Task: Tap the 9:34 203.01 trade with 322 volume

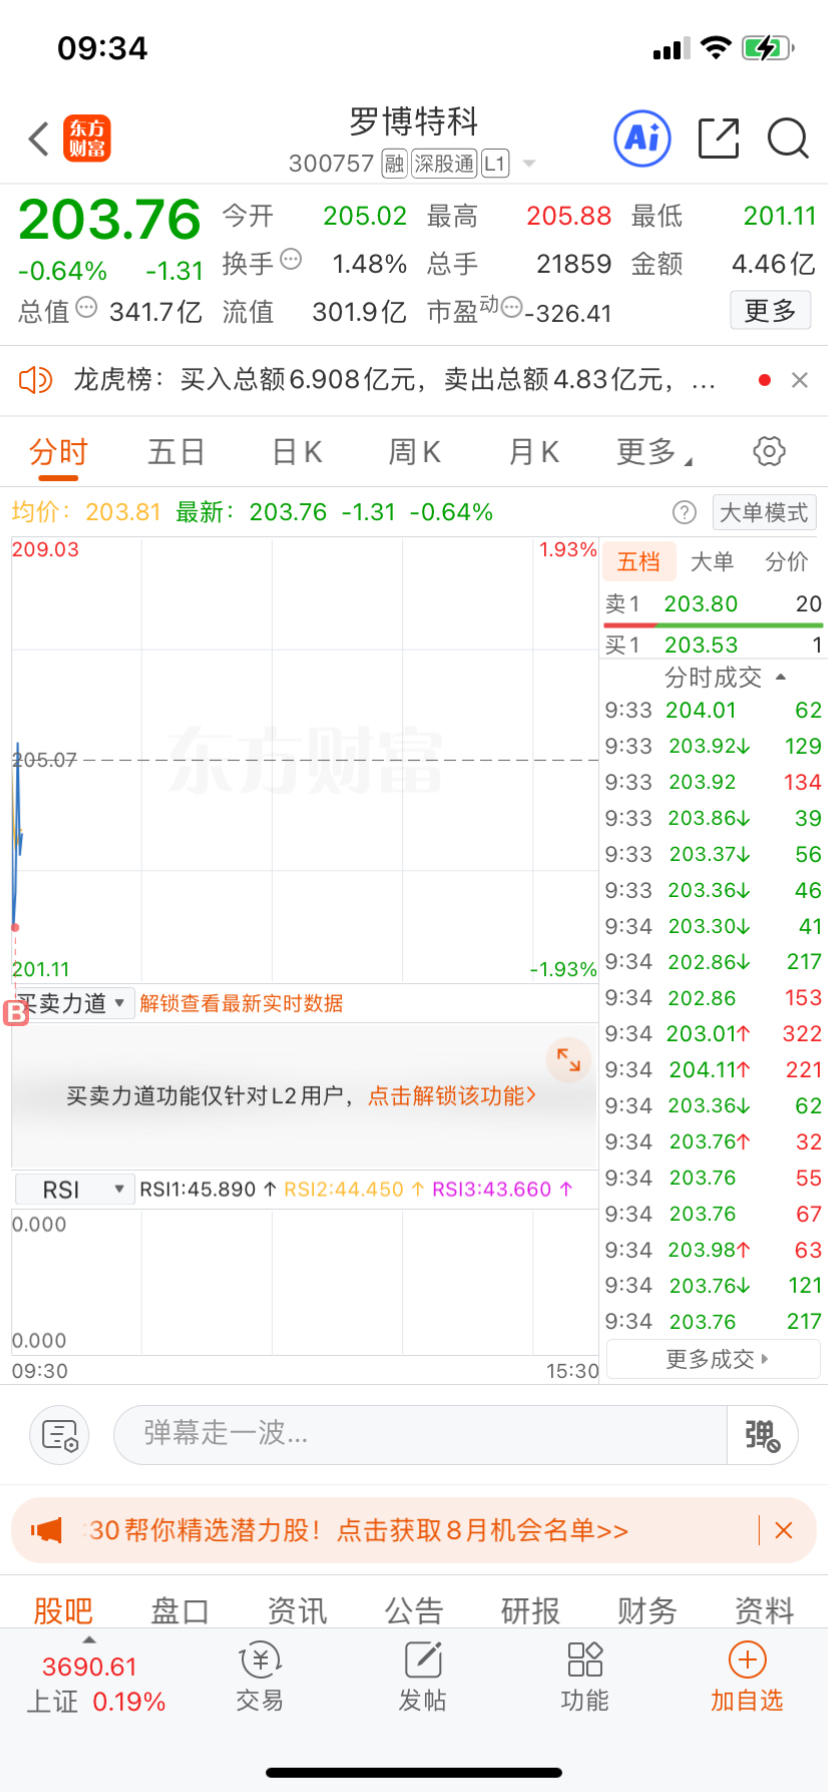Action: [x=713, y=1034]
